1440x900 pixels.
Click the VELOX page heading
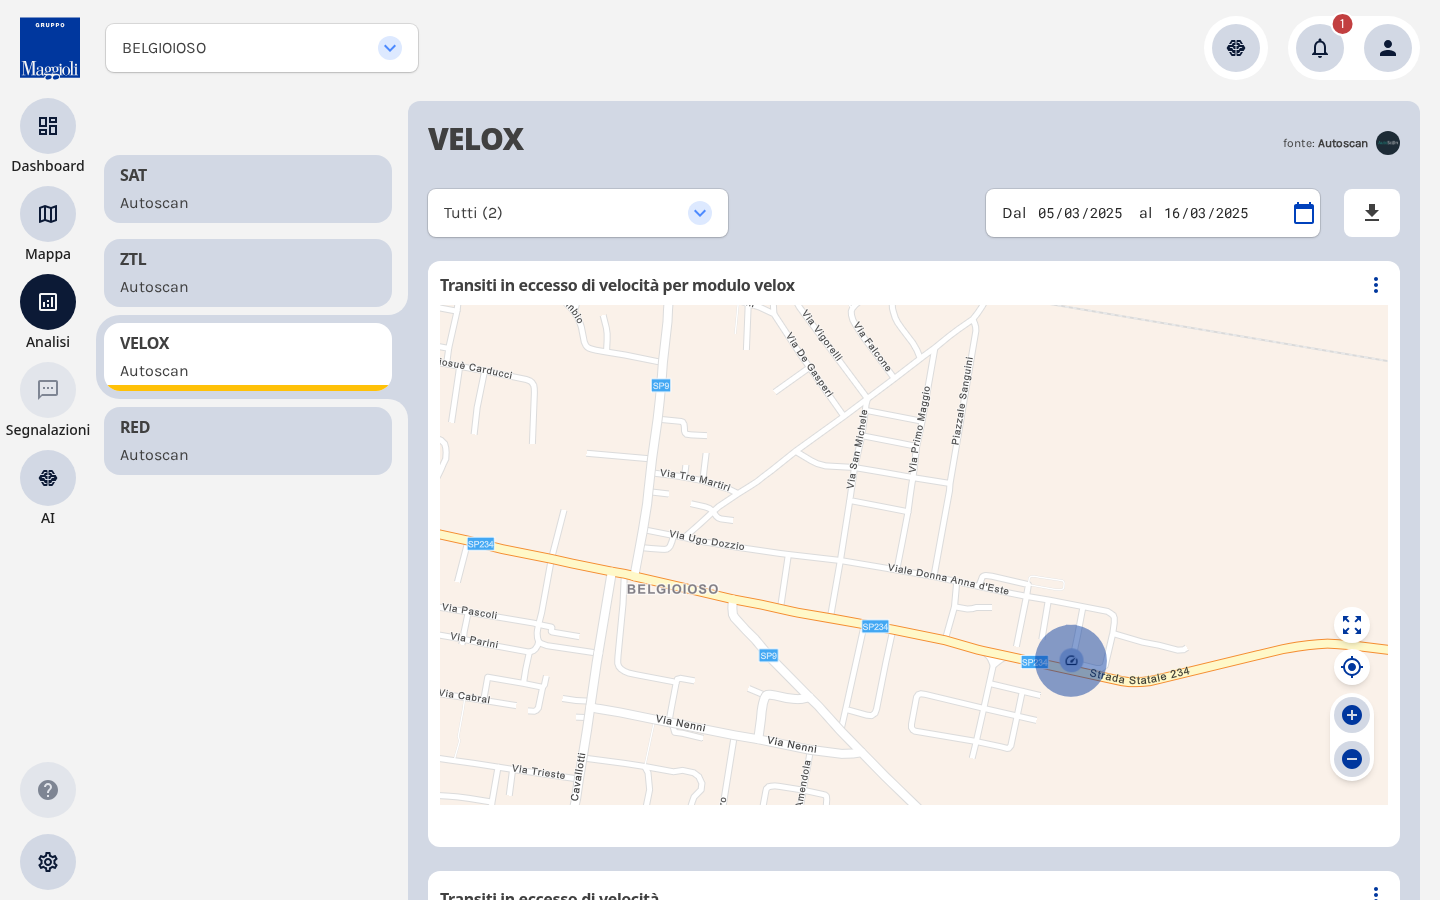coord(476,139)
